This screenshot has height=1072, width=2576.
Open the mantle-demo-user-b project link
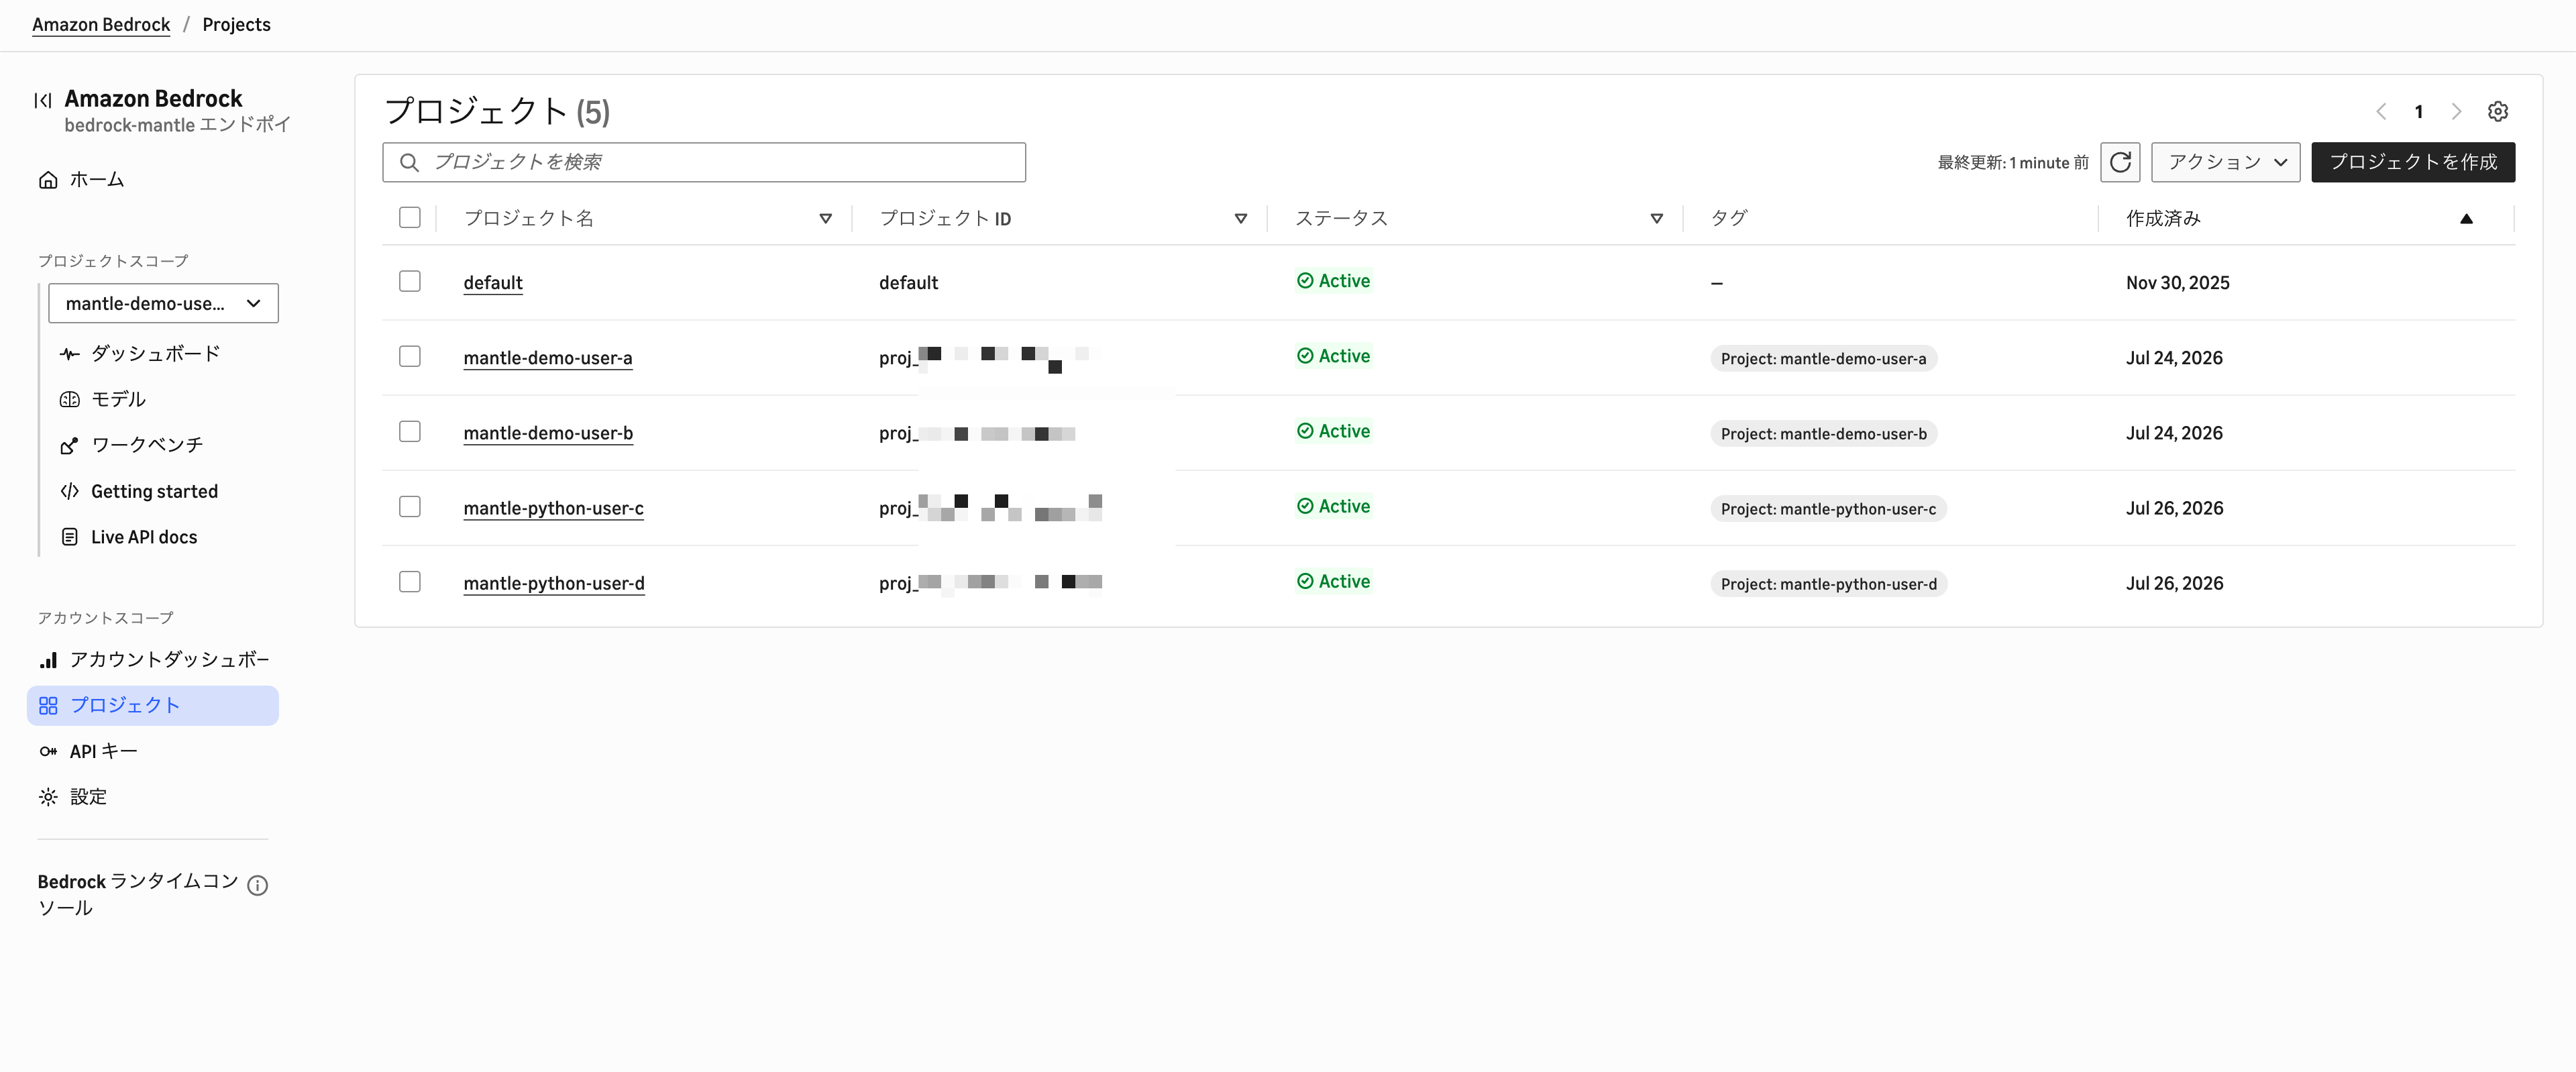[x=548, y=433]
